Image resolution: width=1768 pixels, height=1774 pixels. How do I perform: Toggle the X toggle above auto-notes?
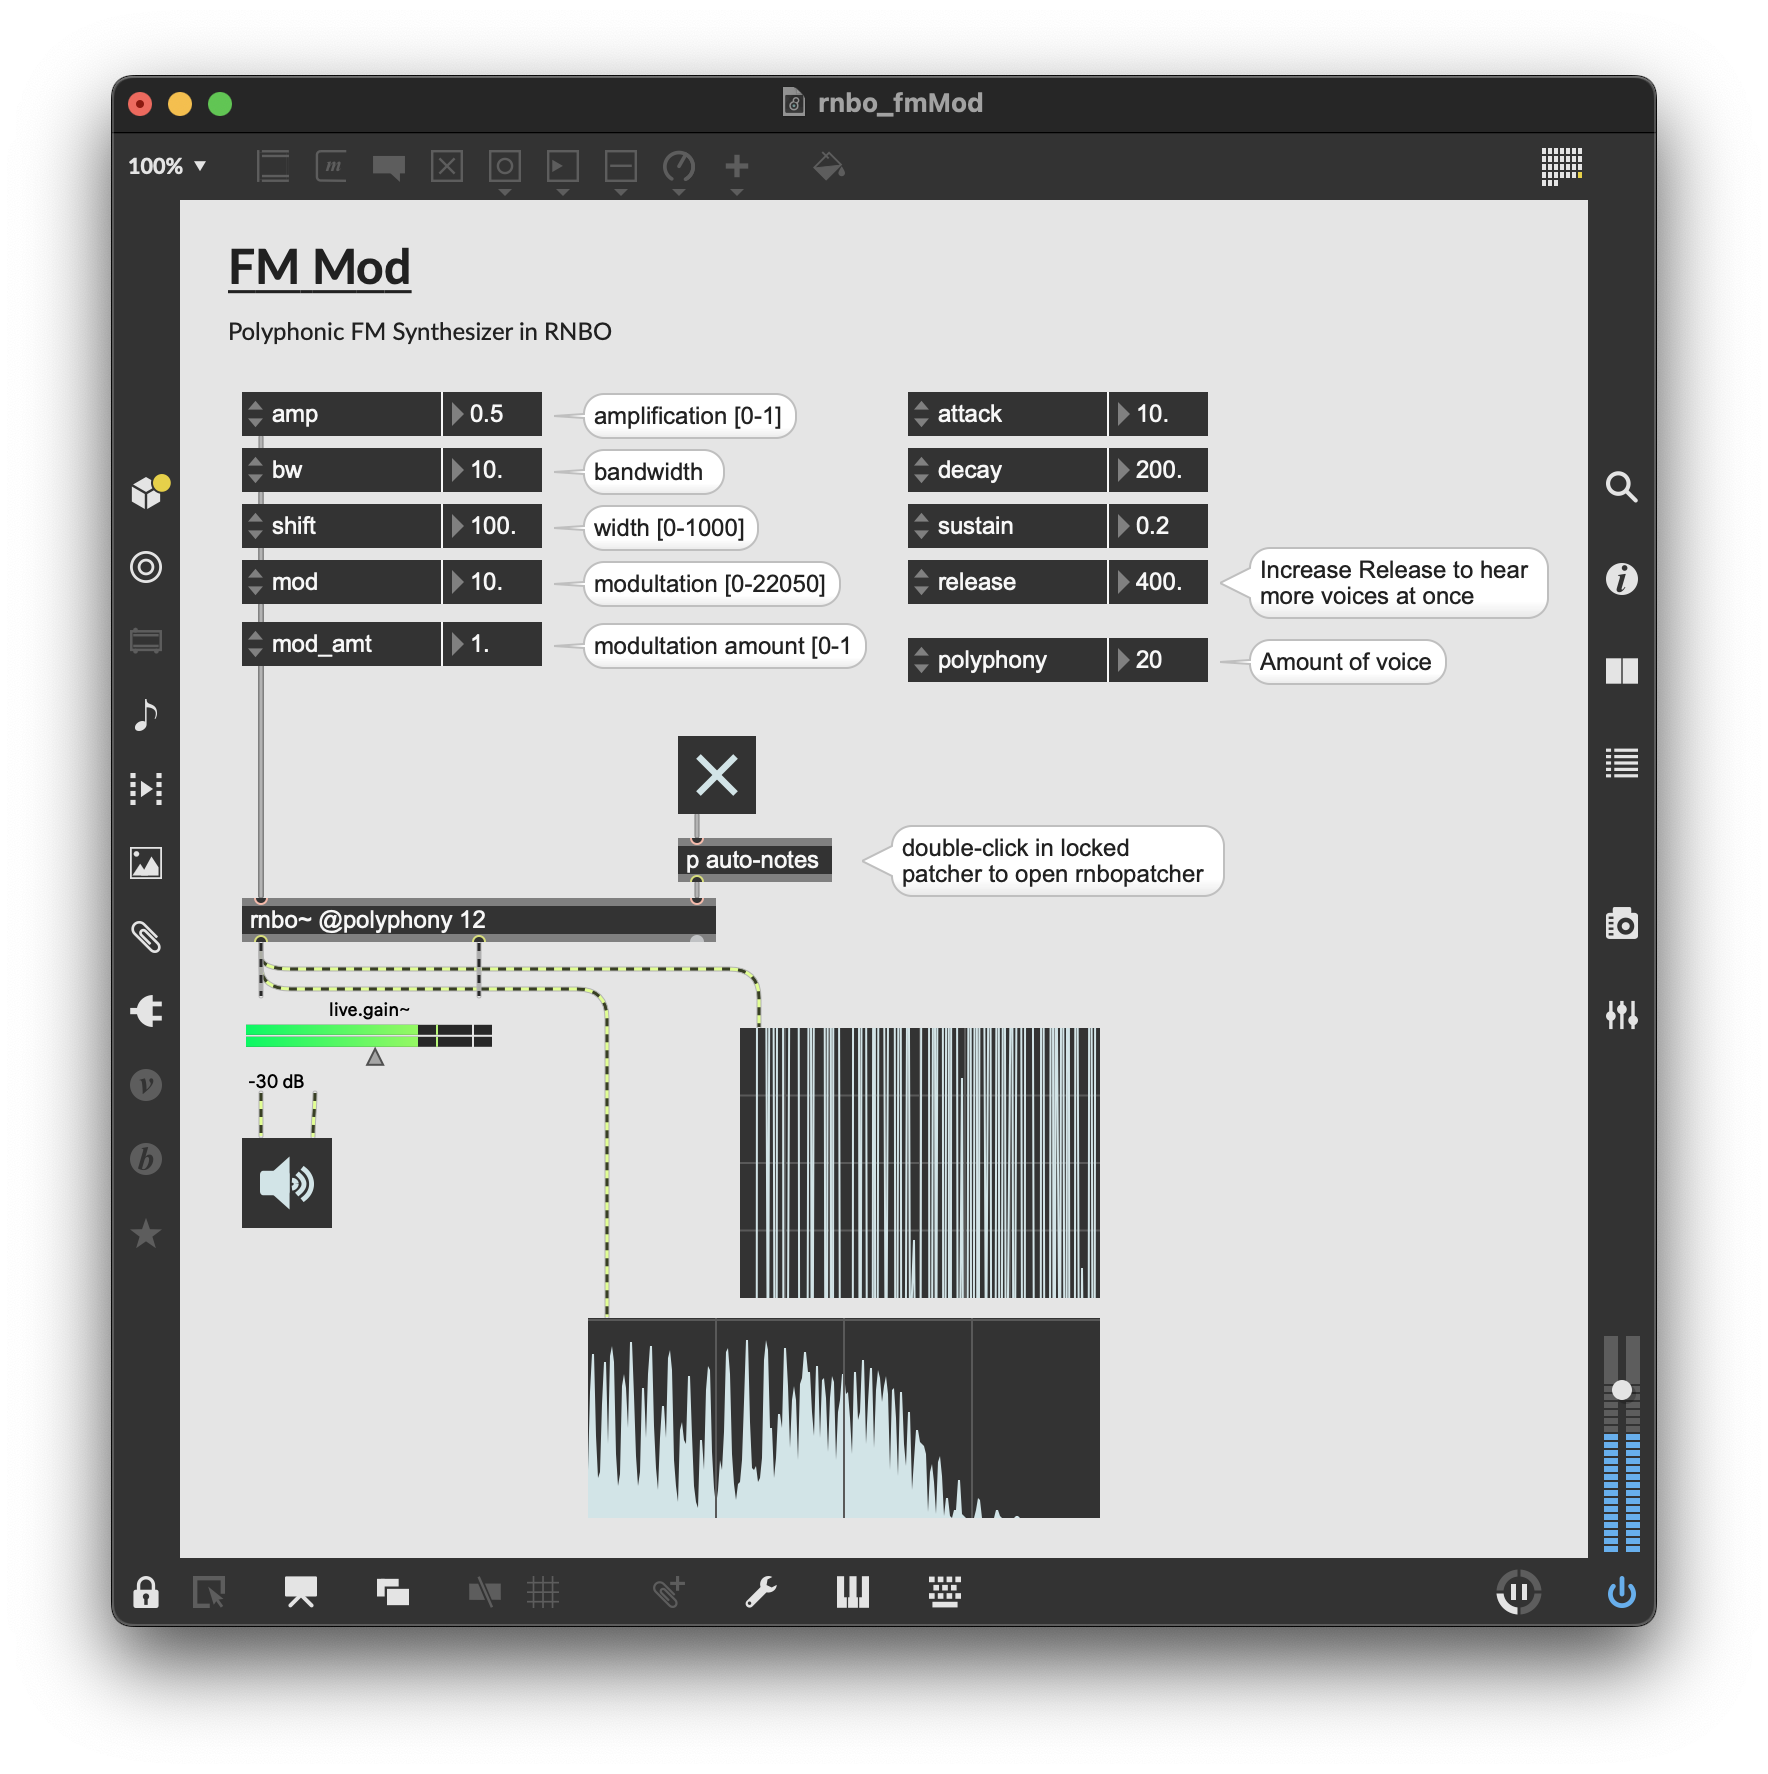point(716,775)
